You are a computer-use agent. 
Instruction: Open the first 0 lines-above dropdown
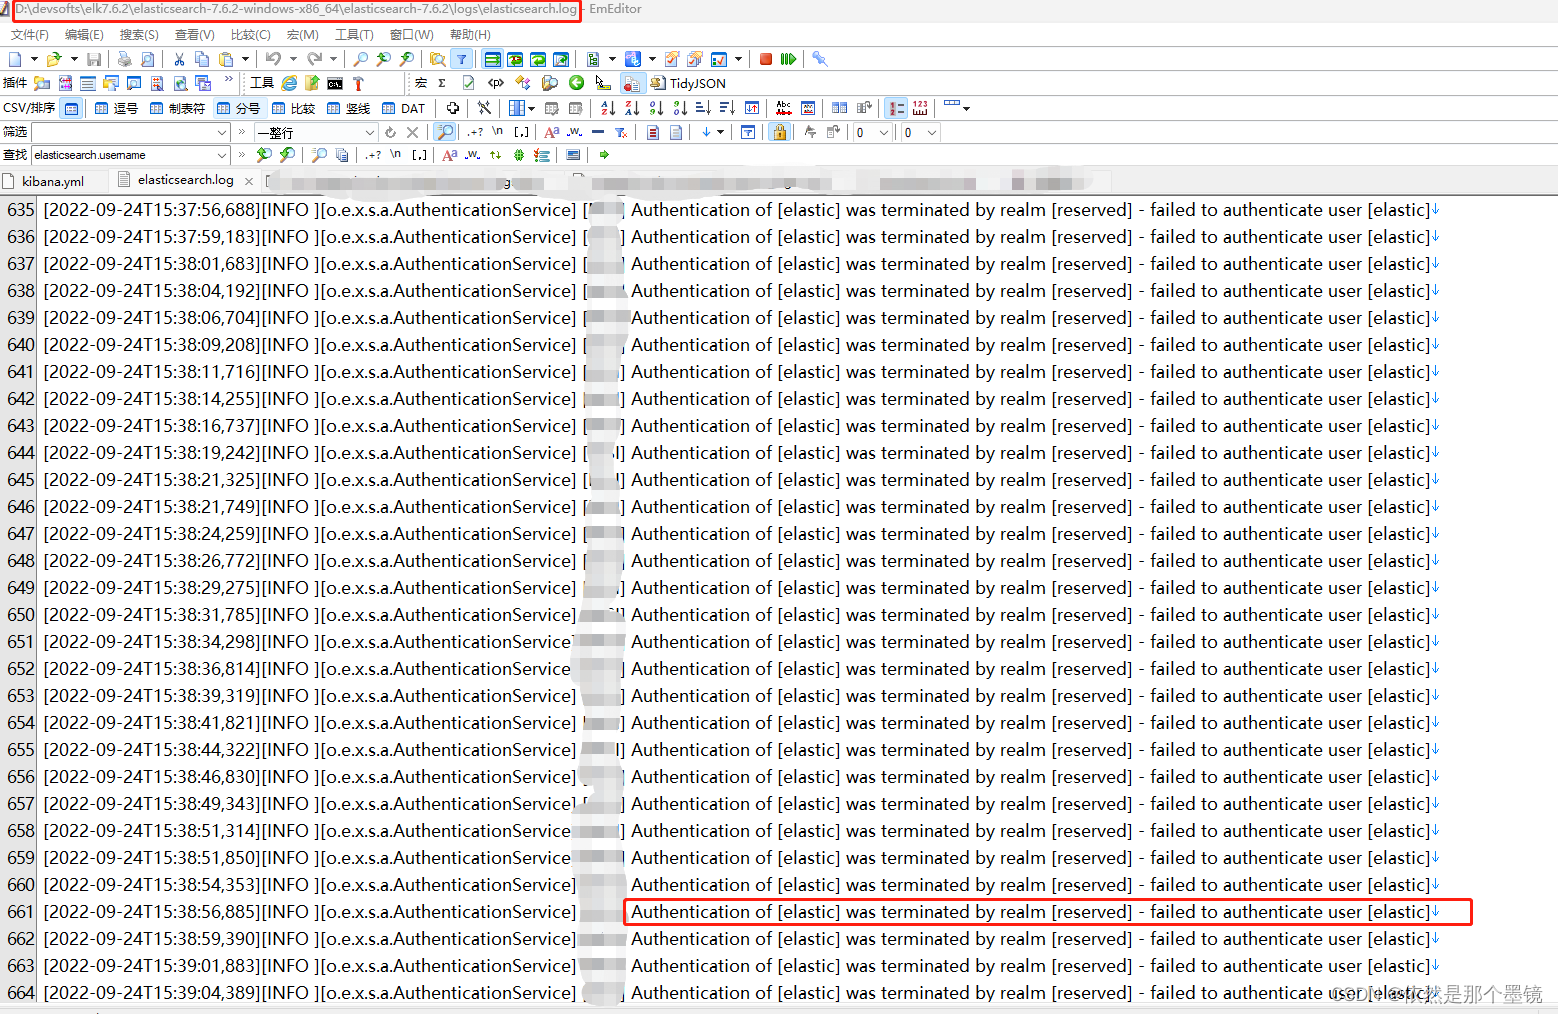click(884, 132)
